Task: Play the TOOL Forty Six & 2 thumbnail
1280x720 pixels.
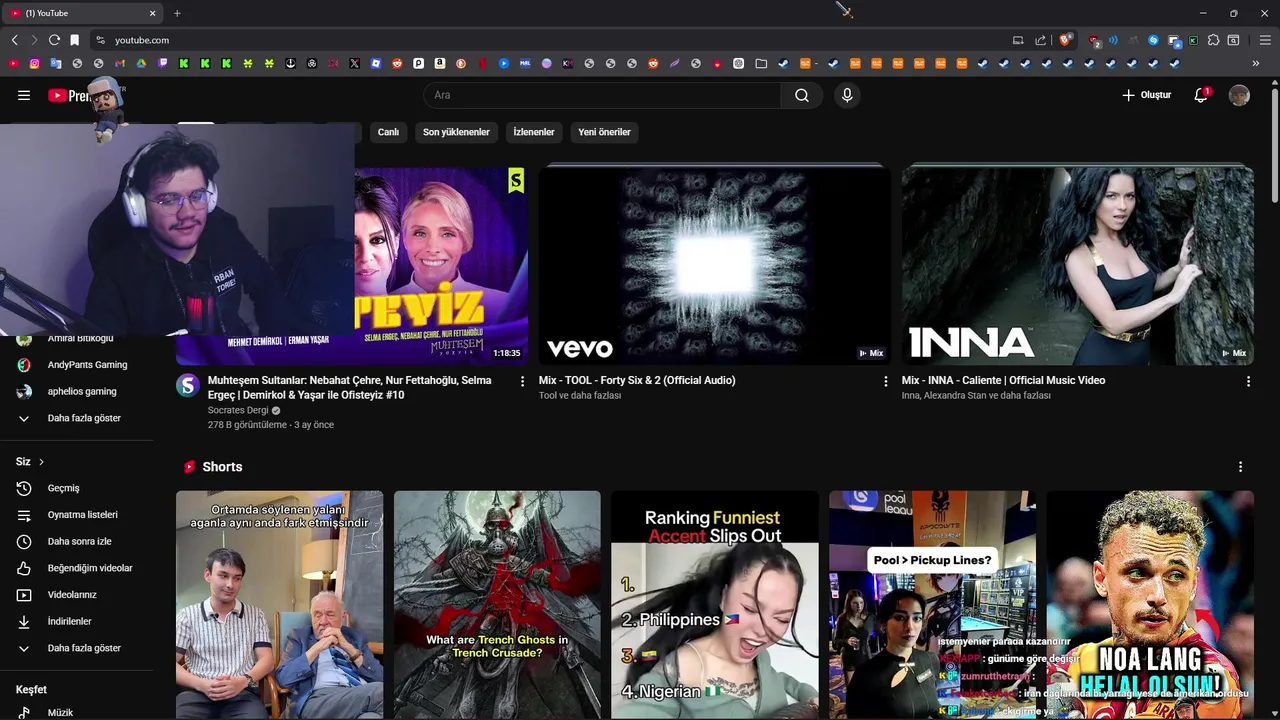Action: click(714, 265)
